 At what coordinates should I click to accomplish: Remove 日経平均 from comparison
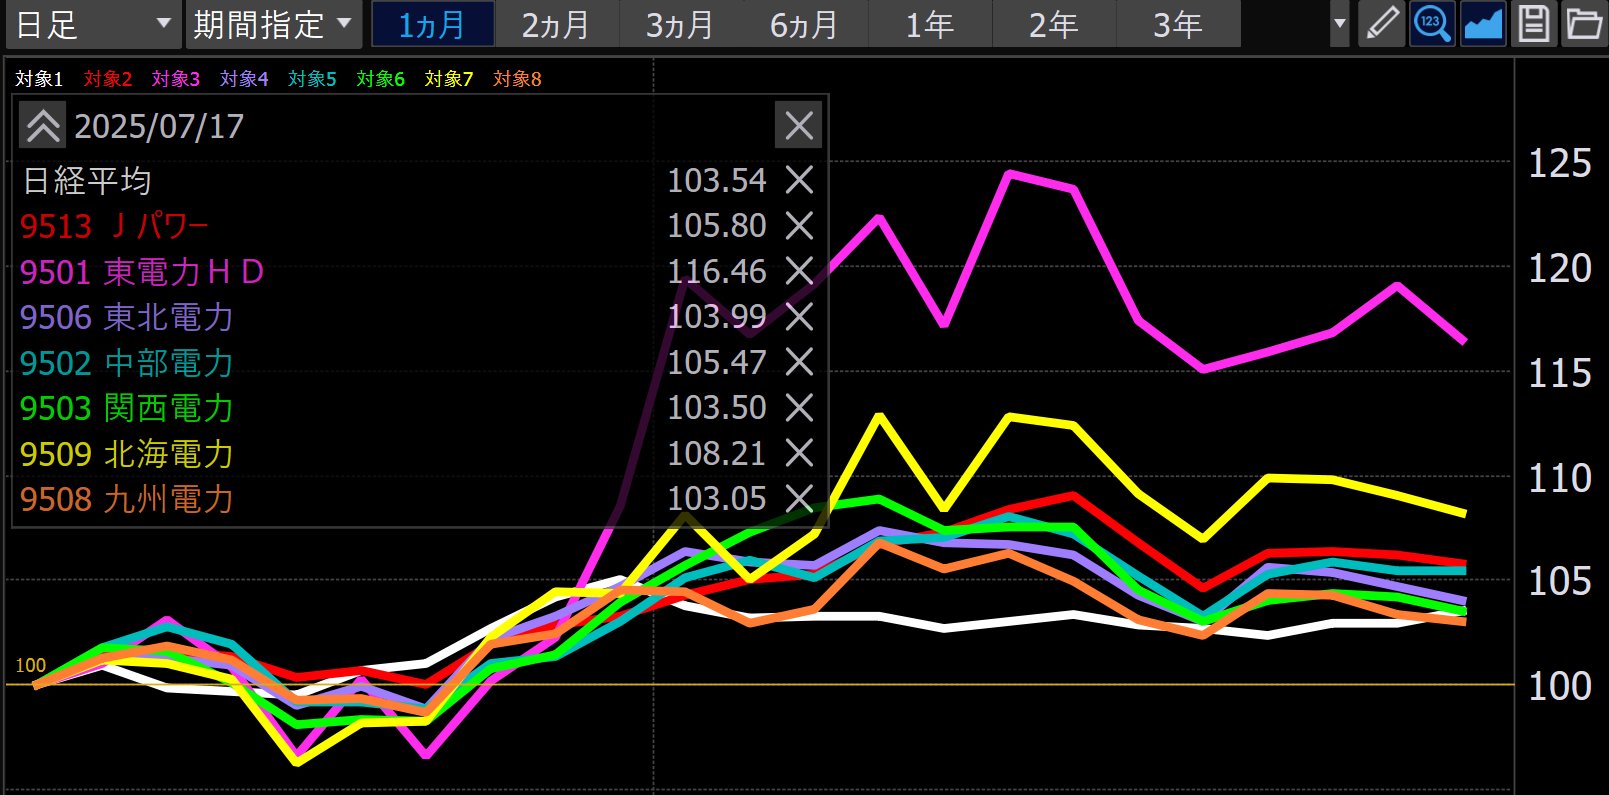pos(798,180)
